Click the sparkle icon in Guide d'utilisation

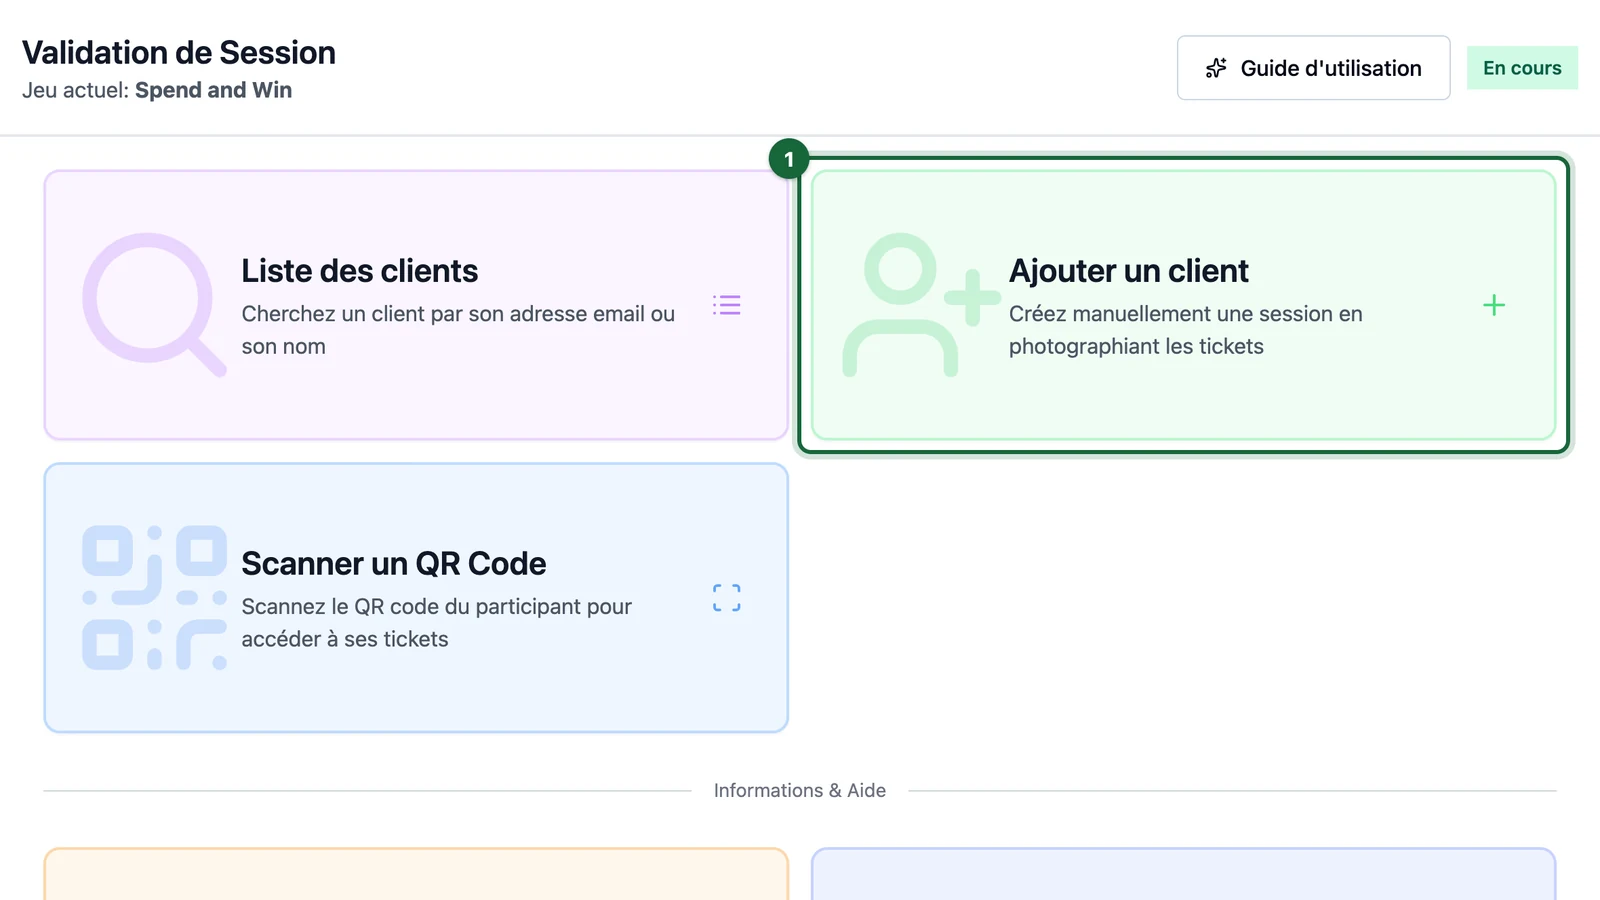pos(1216,68)
